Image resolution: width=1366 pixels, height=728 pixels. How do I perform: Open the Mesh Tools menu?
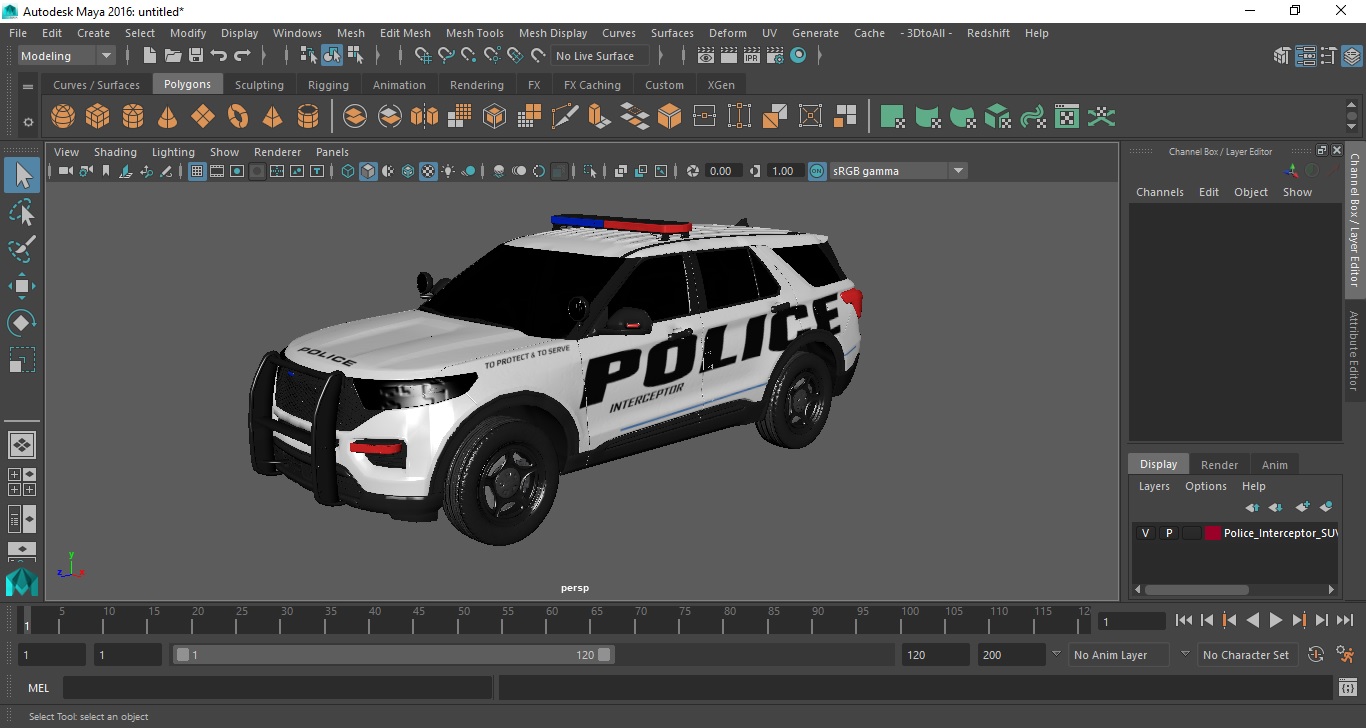click(474, 33)
